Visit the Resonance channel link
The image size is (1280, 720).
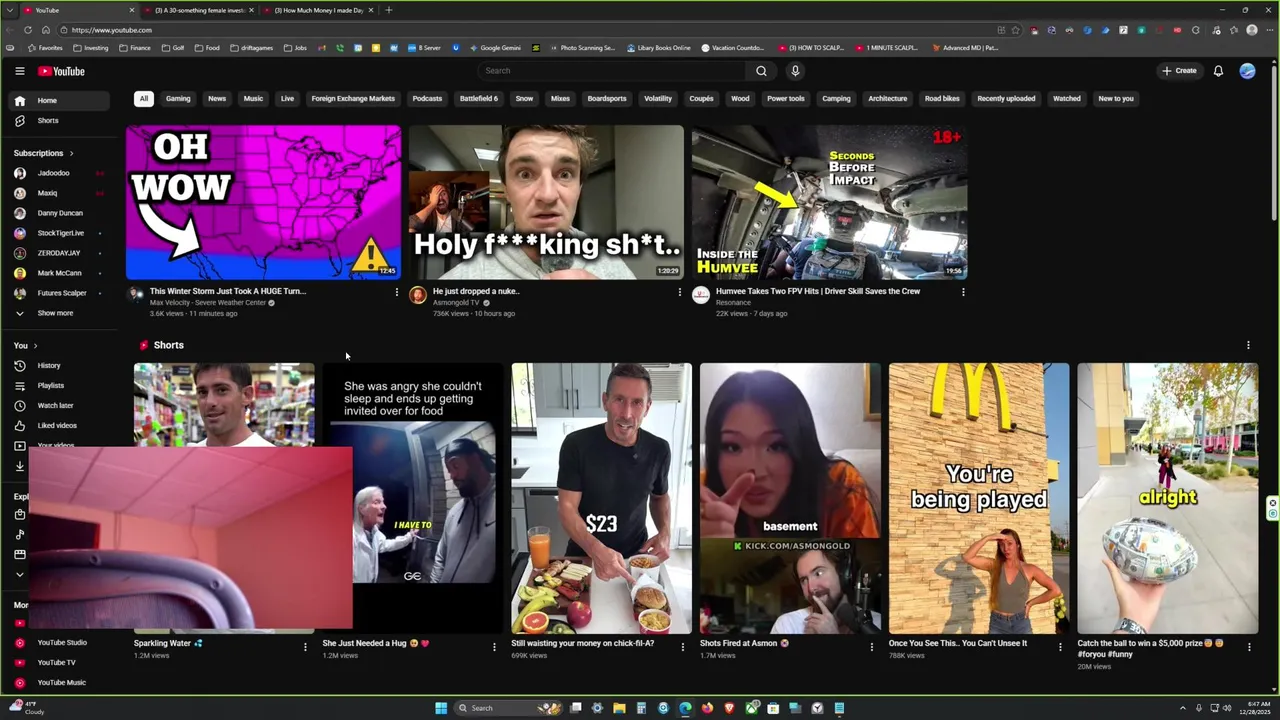(x=733, y=303)
